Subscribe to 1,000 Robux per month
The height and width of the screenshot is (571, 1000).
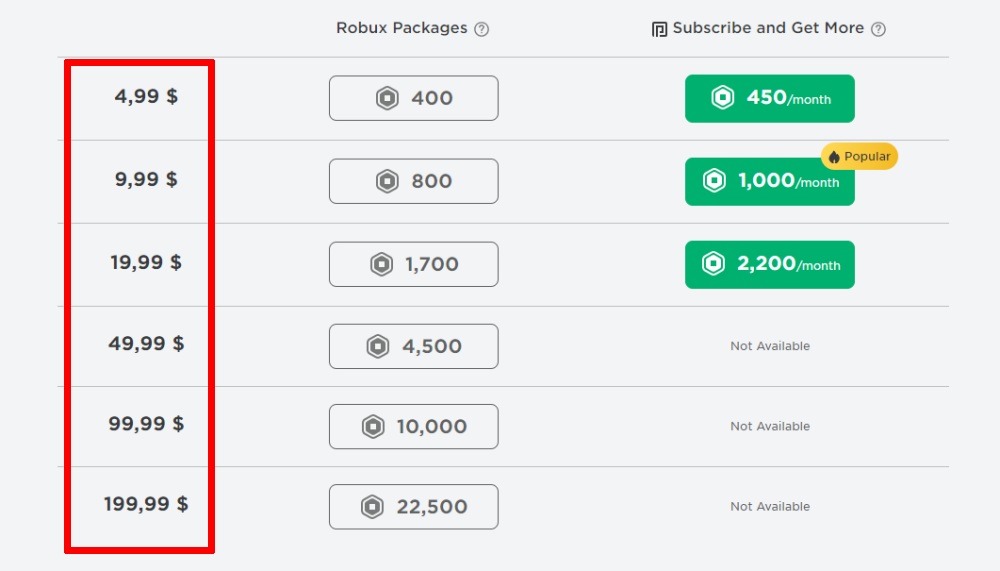pyautogui.click(x=769, y=182)
